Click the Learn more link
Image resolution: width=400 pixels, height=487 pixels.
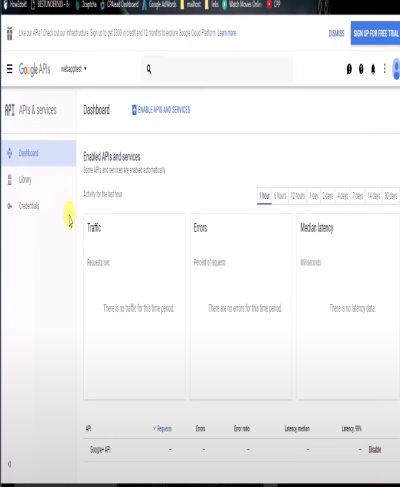pyautogui.click(x=227, y=33)
